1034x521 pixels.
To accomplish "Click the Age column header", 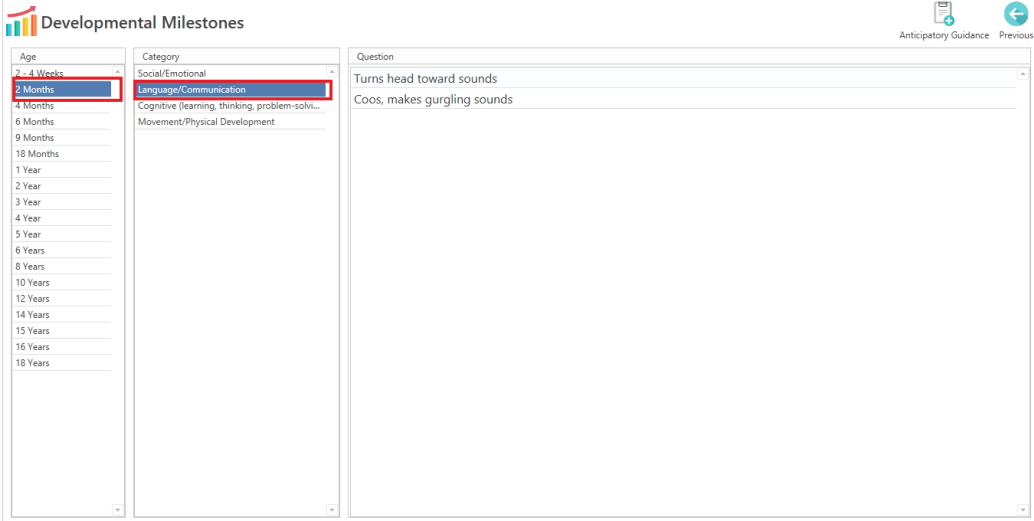I will 68,57.
